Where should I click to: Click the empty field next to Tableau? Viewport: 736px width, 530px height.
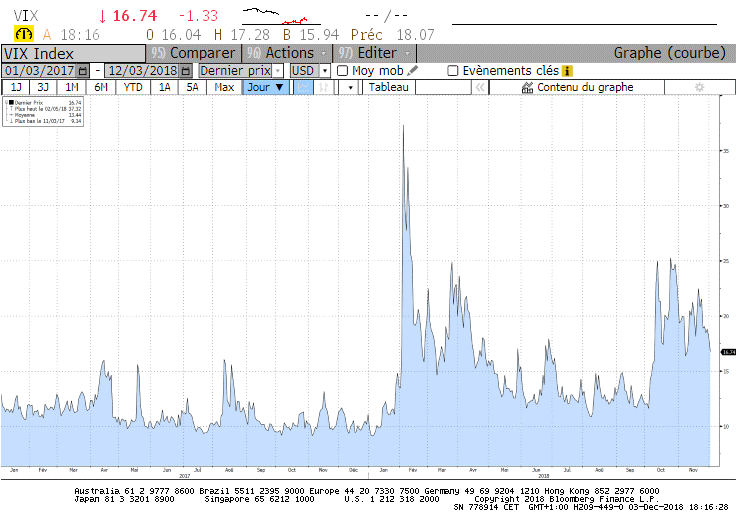pyautogui.click(x=443, y=87)
